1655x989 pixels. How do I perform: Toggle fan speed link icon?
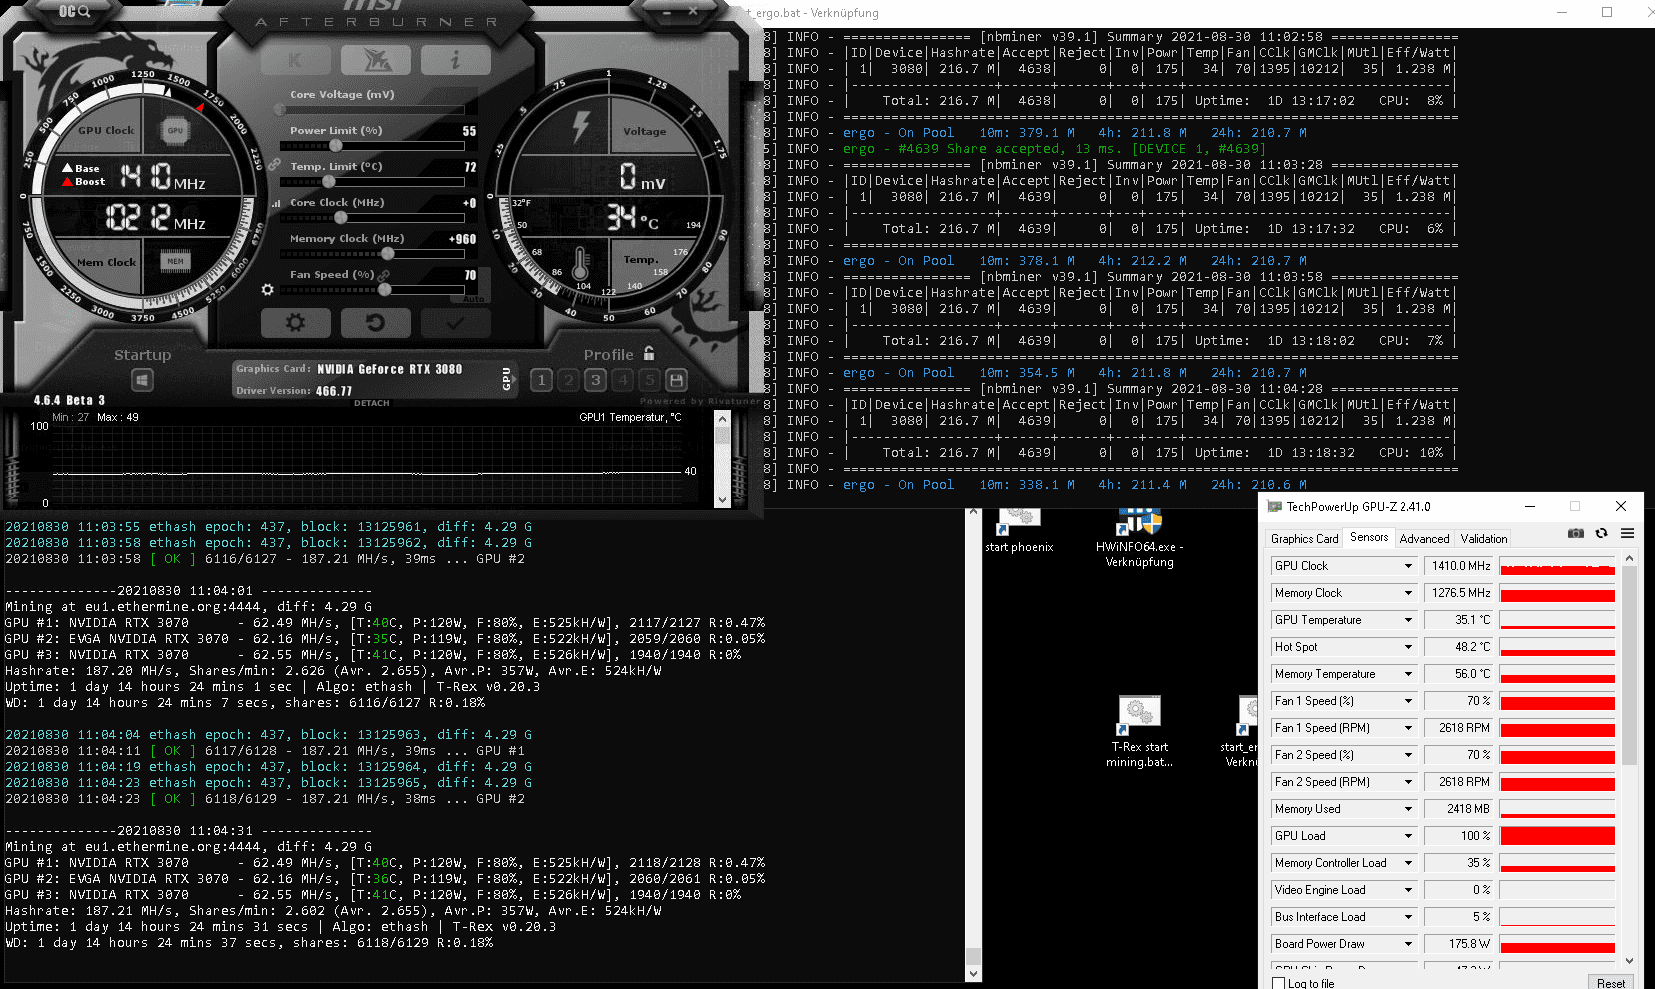384,275
